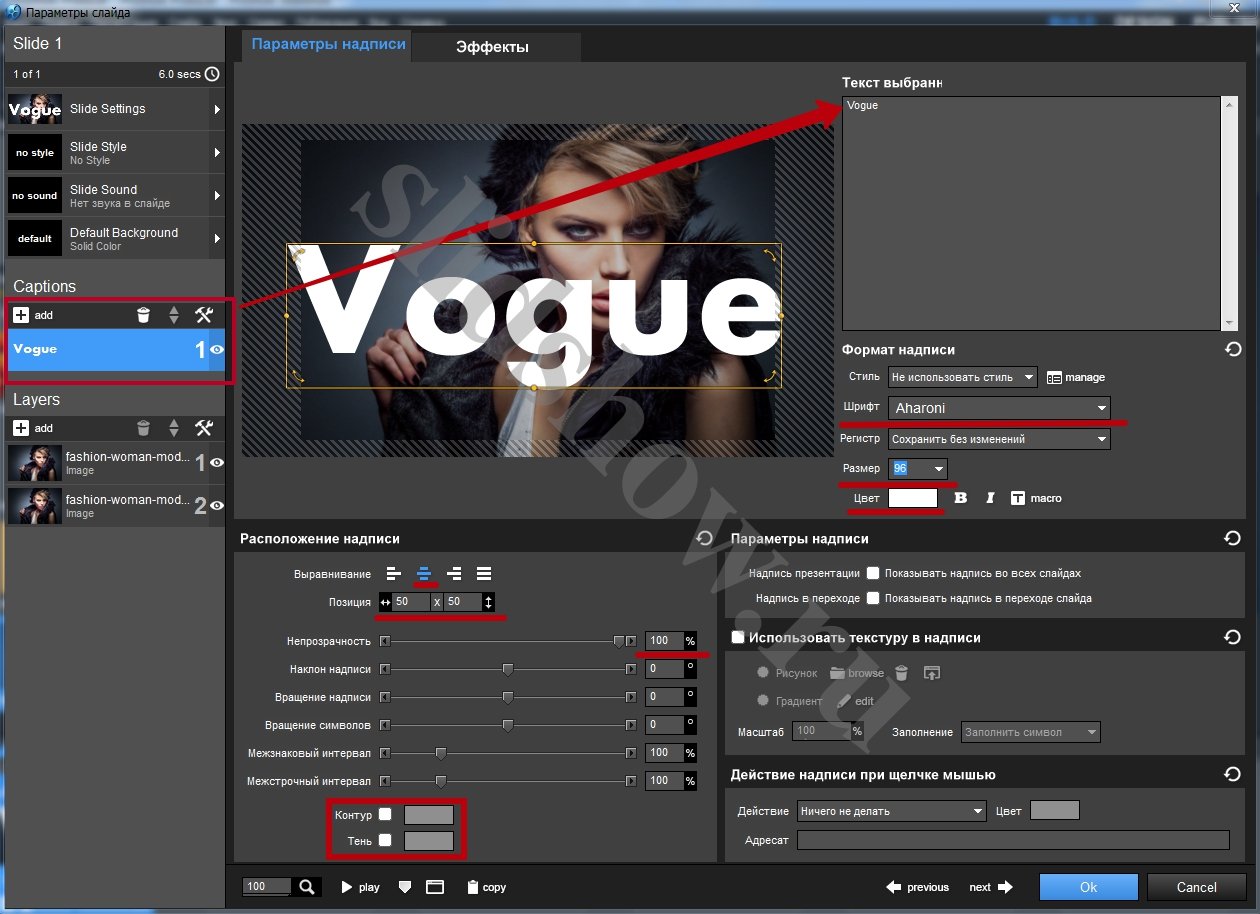
Task: Open Стиль dropdown list
Action: [x=964, y=378]
